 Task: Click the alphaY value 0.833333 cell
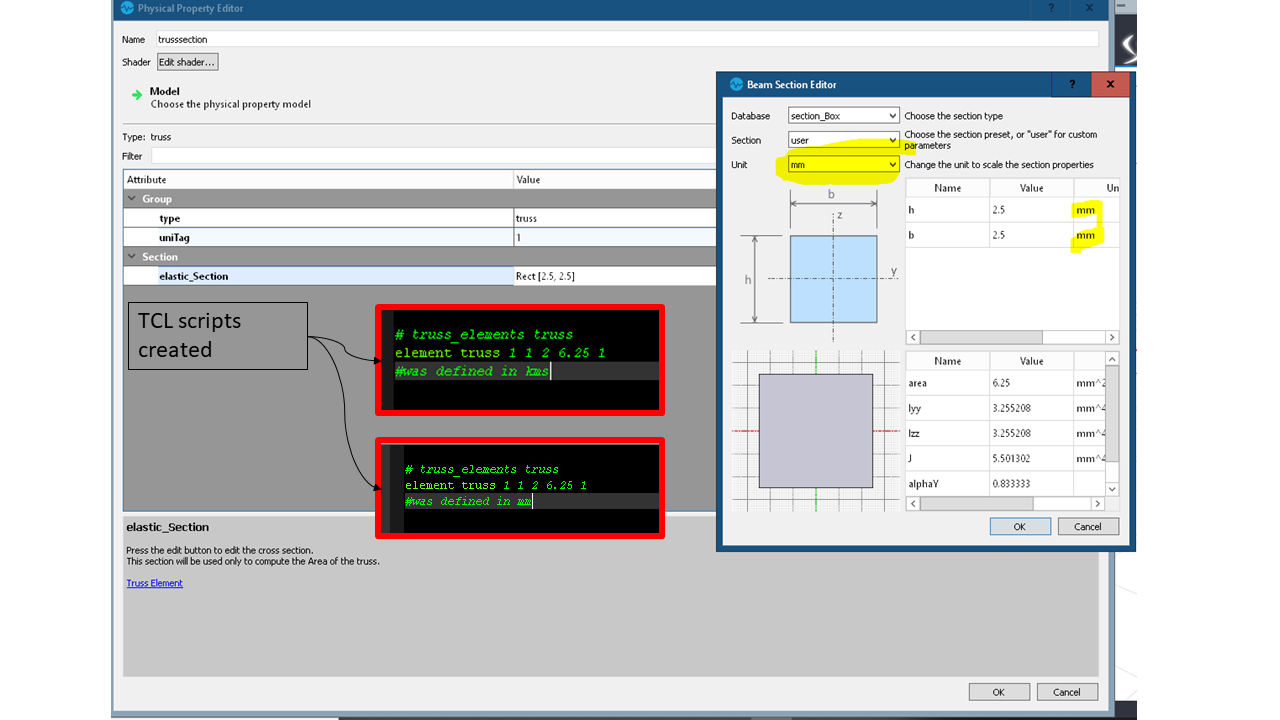coord(1032,483)
